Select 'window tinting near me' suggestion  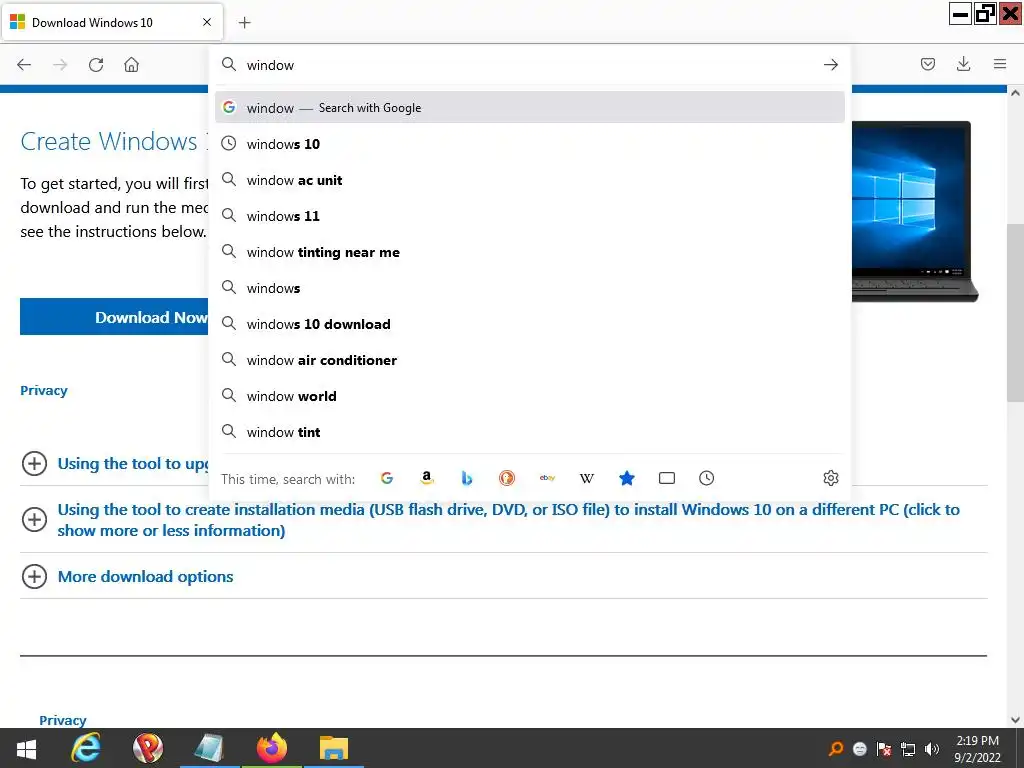pos(530,251)
